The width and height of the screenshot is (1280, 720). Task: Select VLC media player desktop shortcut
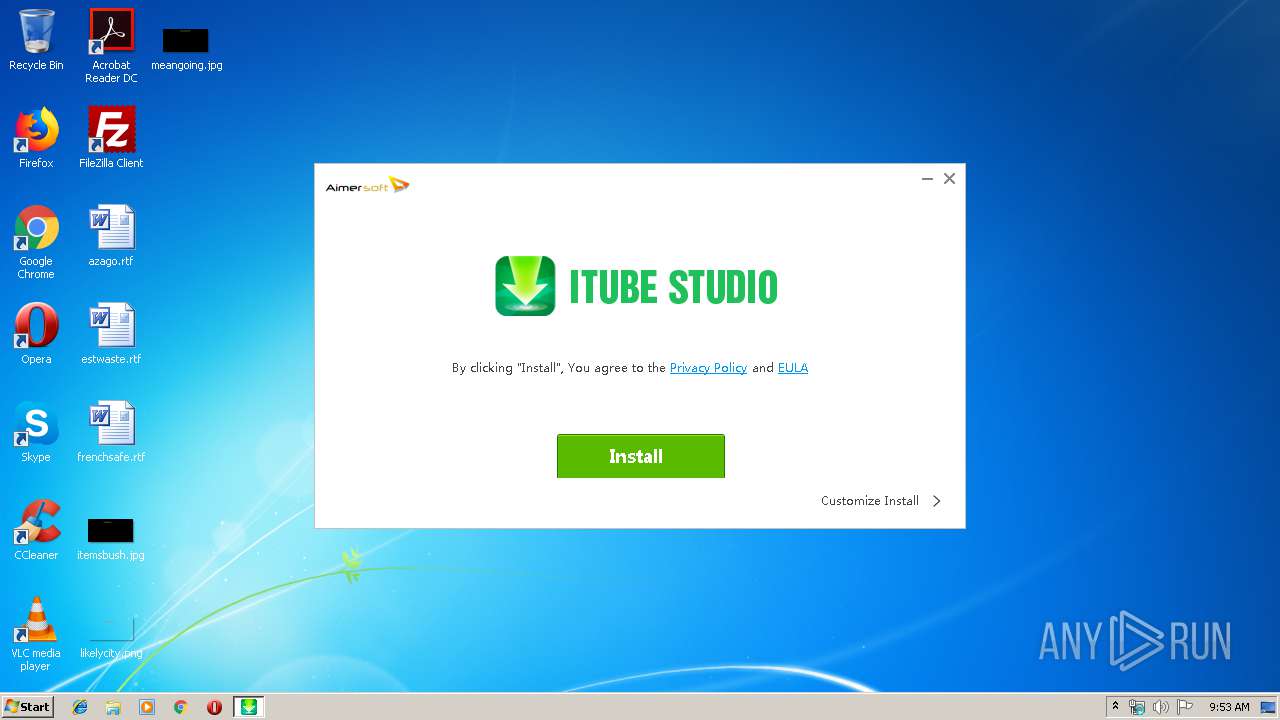pyautogui.click(x=36, y=634)
